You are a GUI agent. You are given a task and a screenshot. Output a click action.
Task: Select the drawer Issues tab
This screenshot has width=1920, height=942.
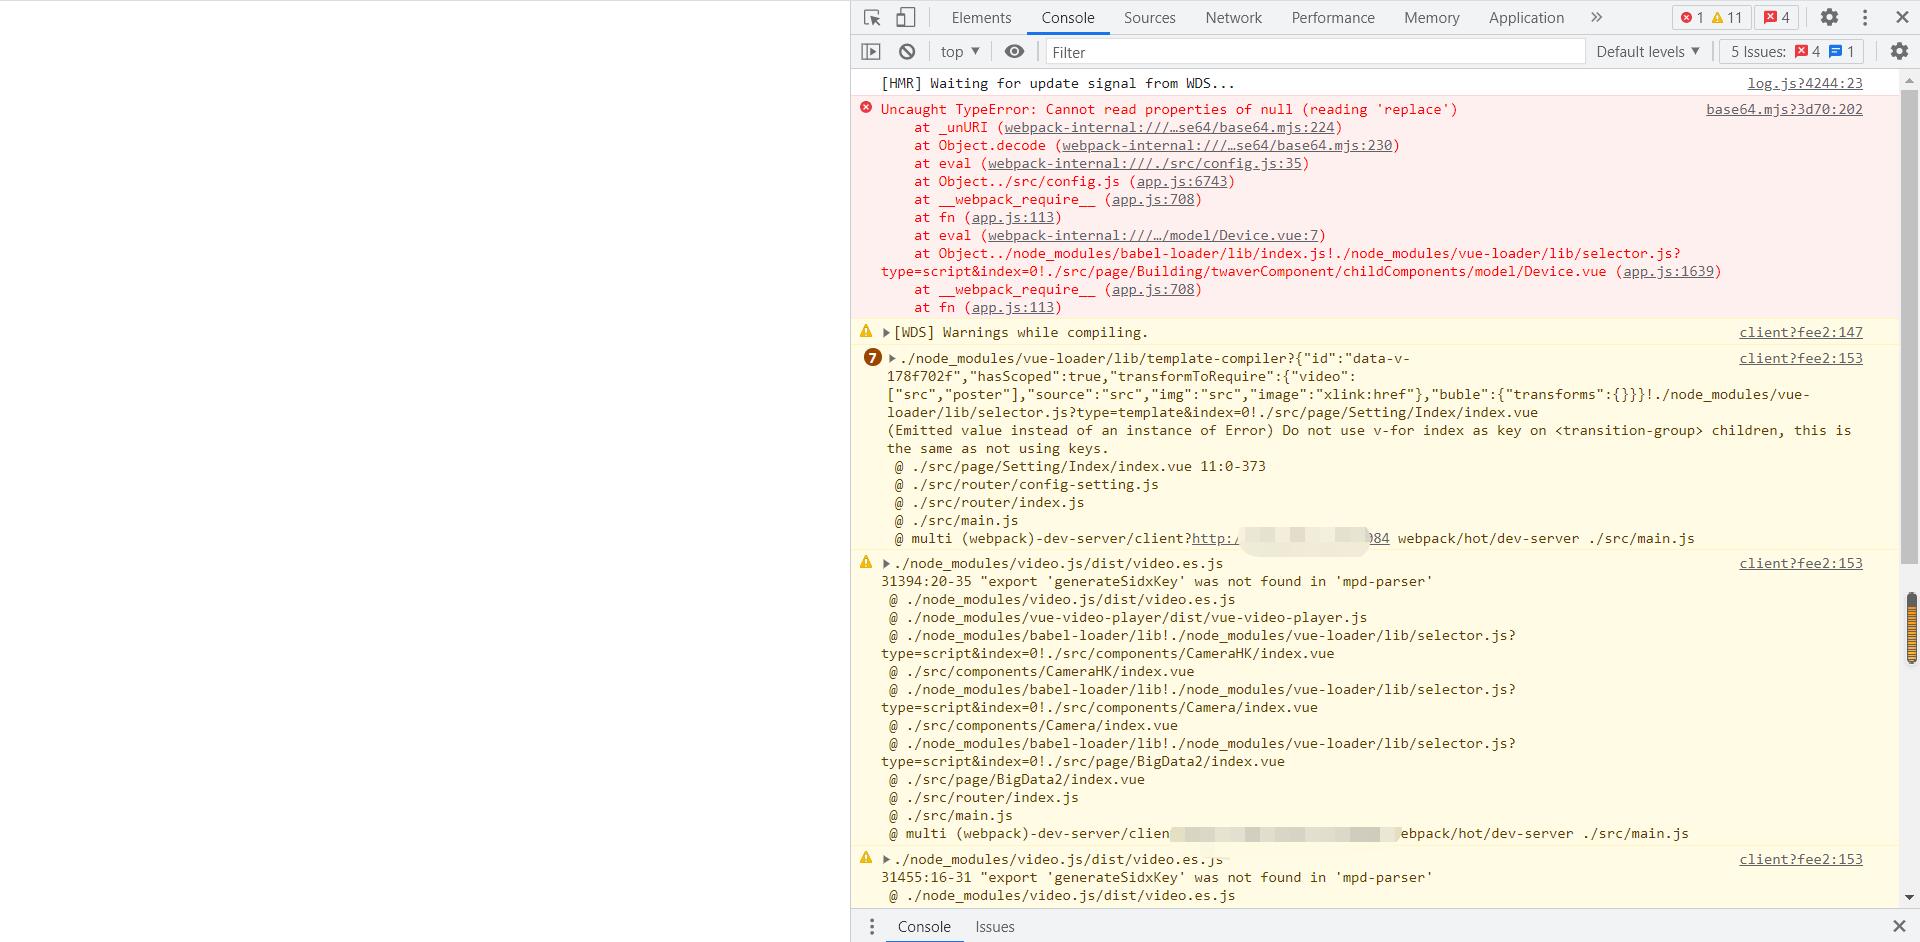(995, 927)
